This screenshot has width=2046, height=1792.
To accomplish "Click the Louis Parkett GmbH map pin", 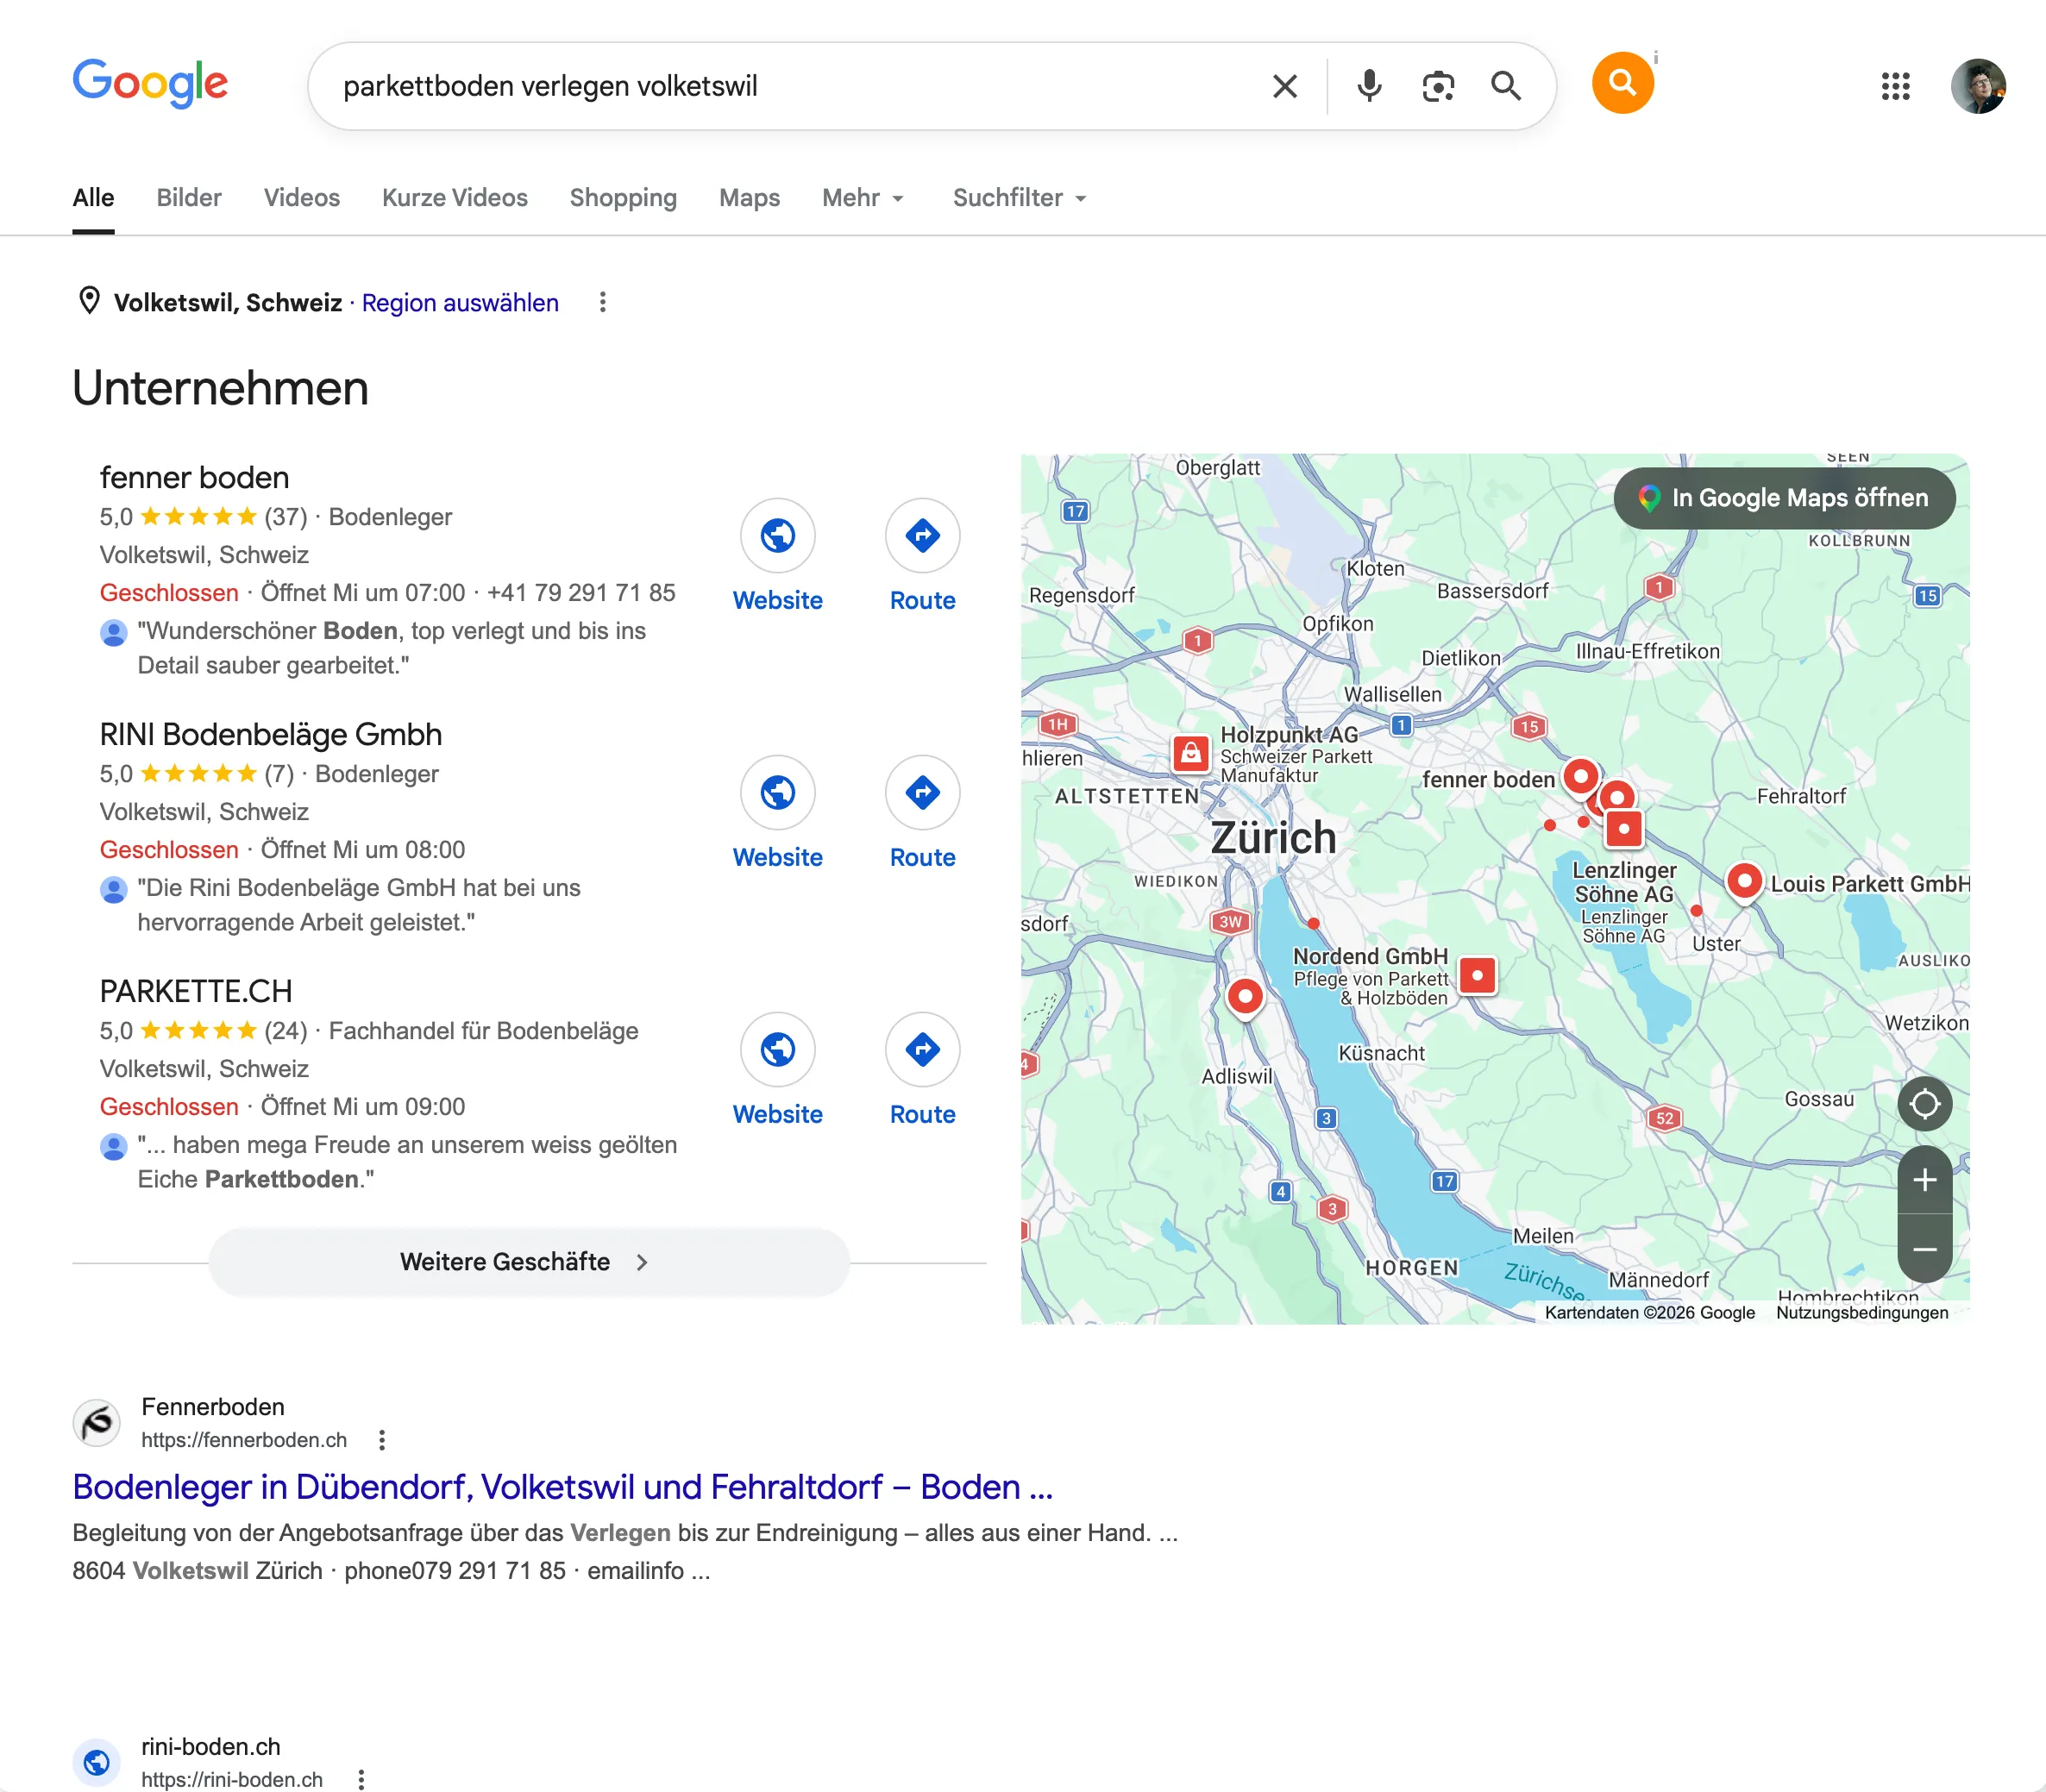I will click(1744, 882).
